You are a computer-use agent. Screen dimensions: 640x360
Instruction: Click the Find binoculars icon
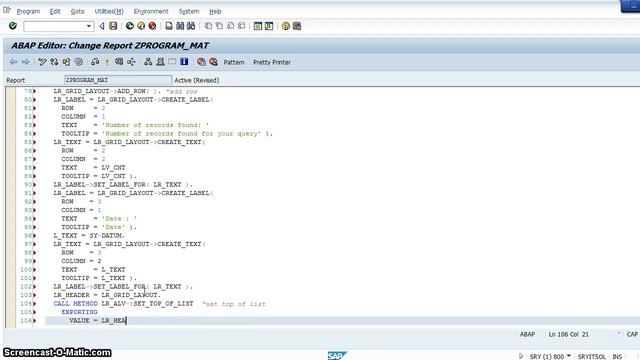(x=180, y=26)
